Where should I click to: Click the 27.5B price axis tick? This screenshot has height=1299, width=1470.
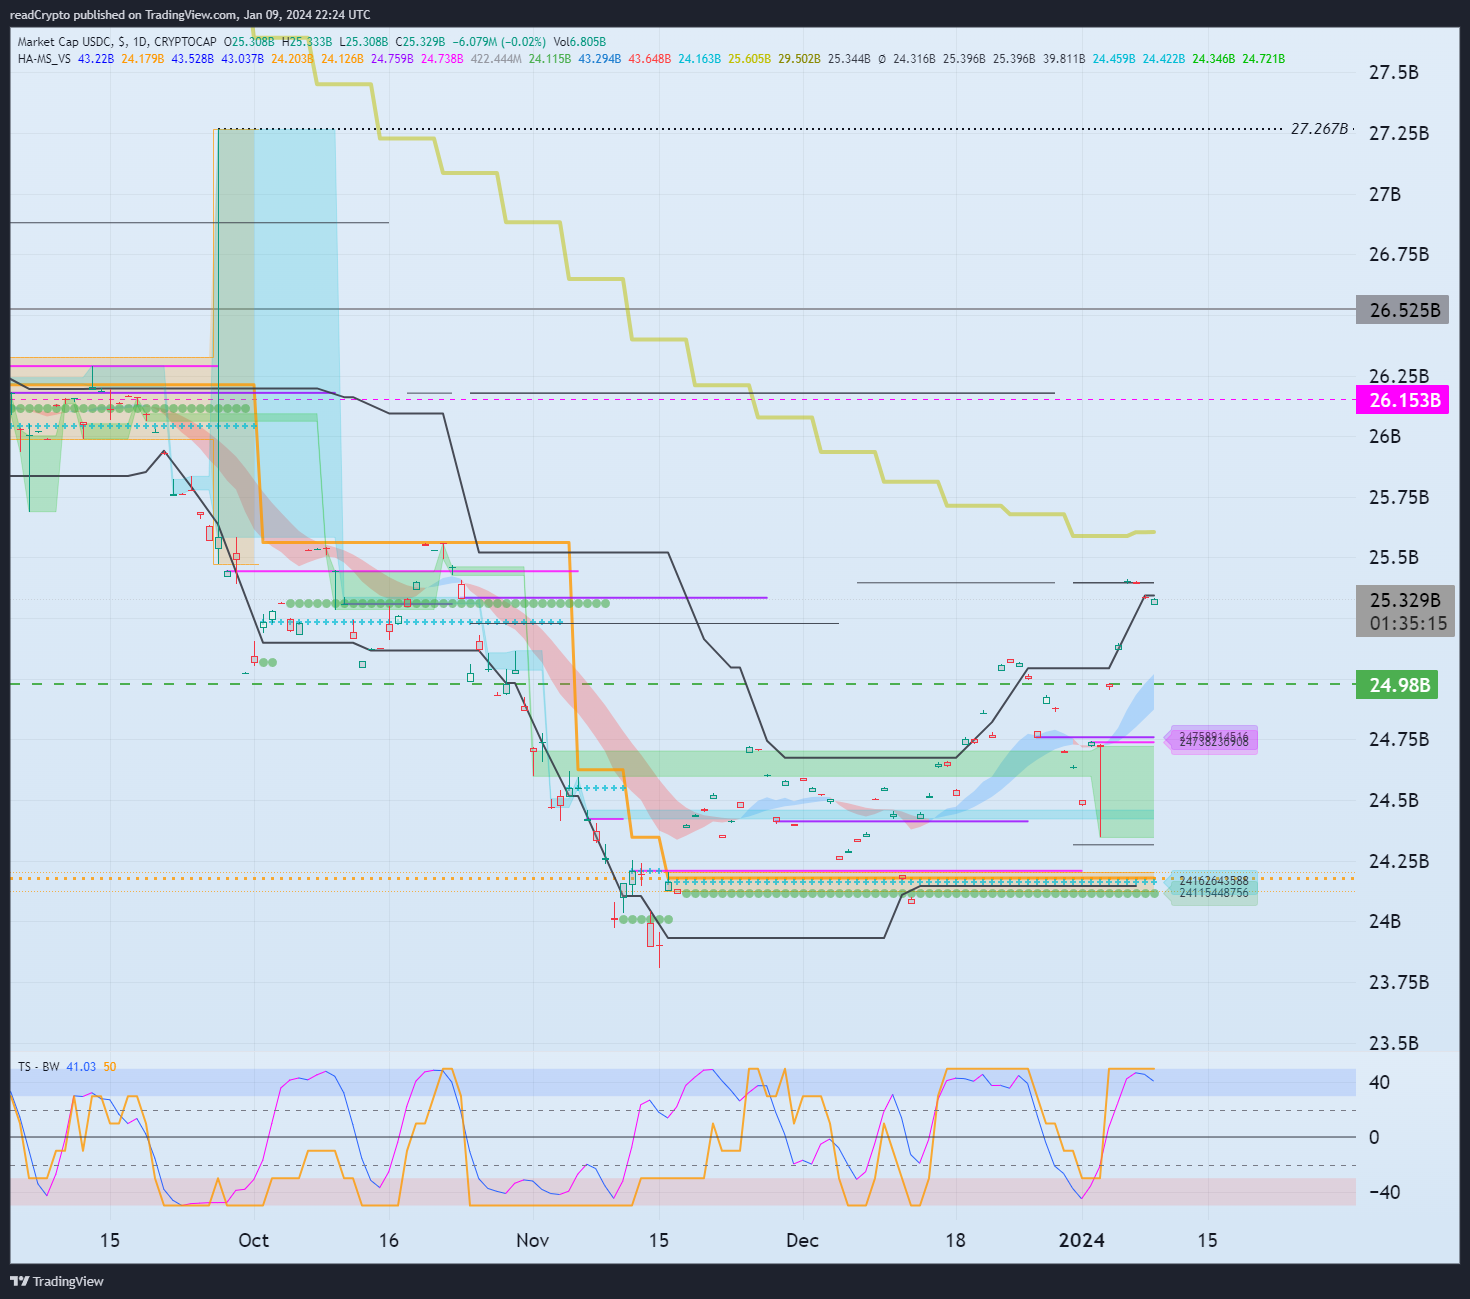[1393, 72]
